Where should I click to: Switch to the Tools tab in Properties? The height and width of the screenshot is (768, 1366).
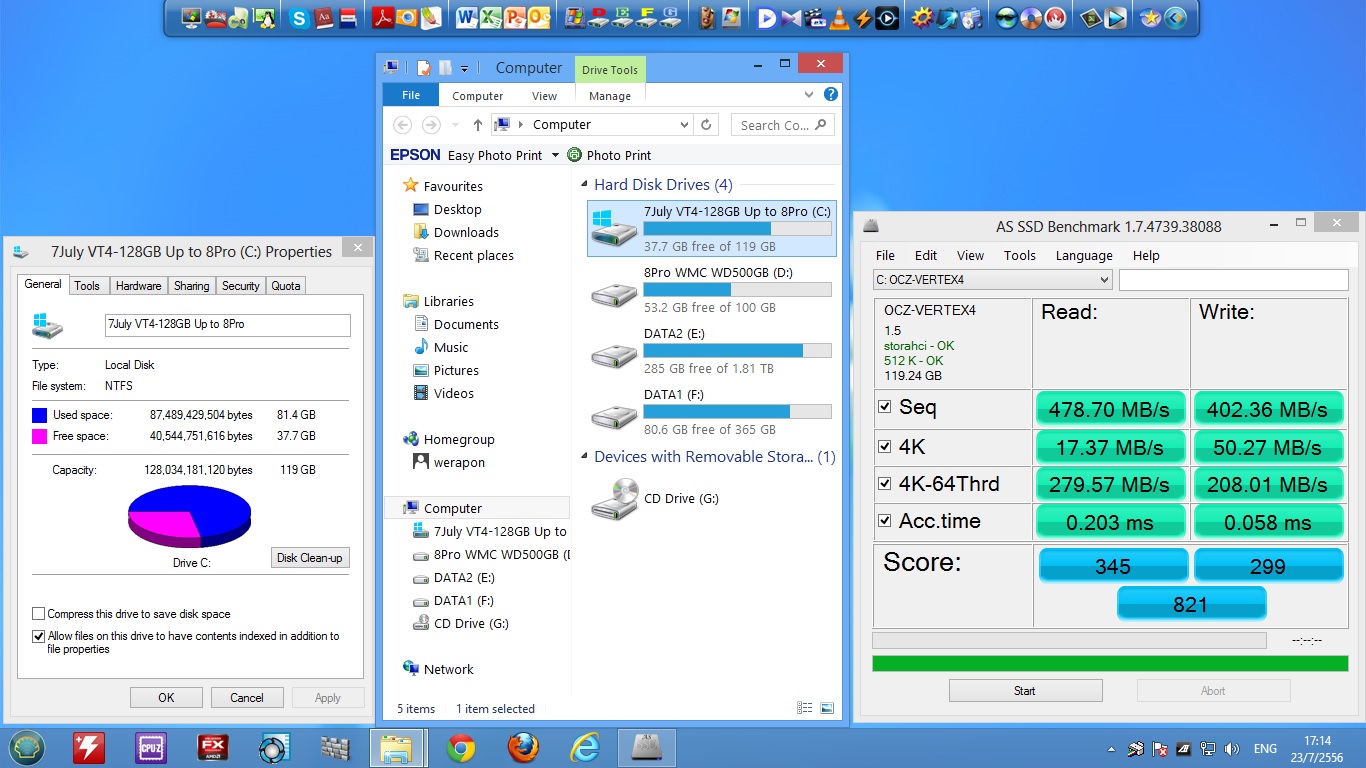(x=87, y=286)
